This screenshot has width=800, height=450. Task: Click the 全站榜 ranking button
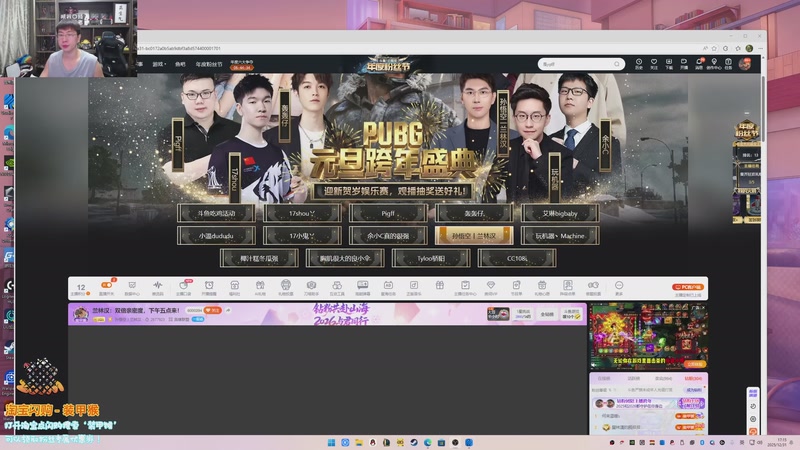[x=547, y=314]
